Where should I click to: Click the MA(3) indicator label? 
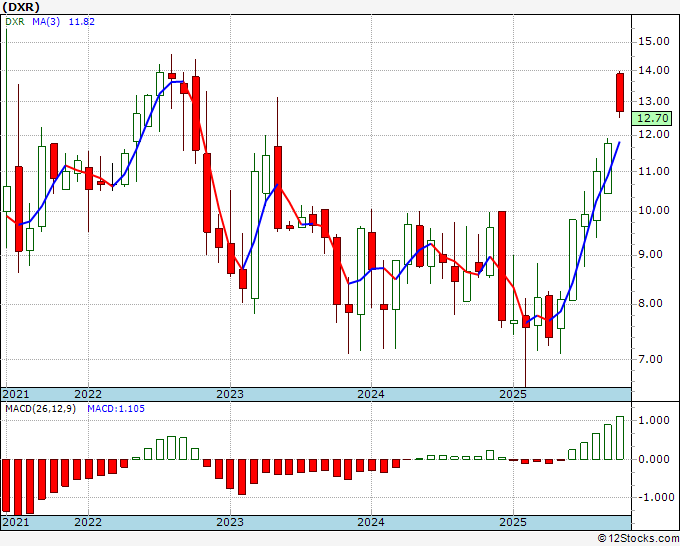tap(46, 22)
